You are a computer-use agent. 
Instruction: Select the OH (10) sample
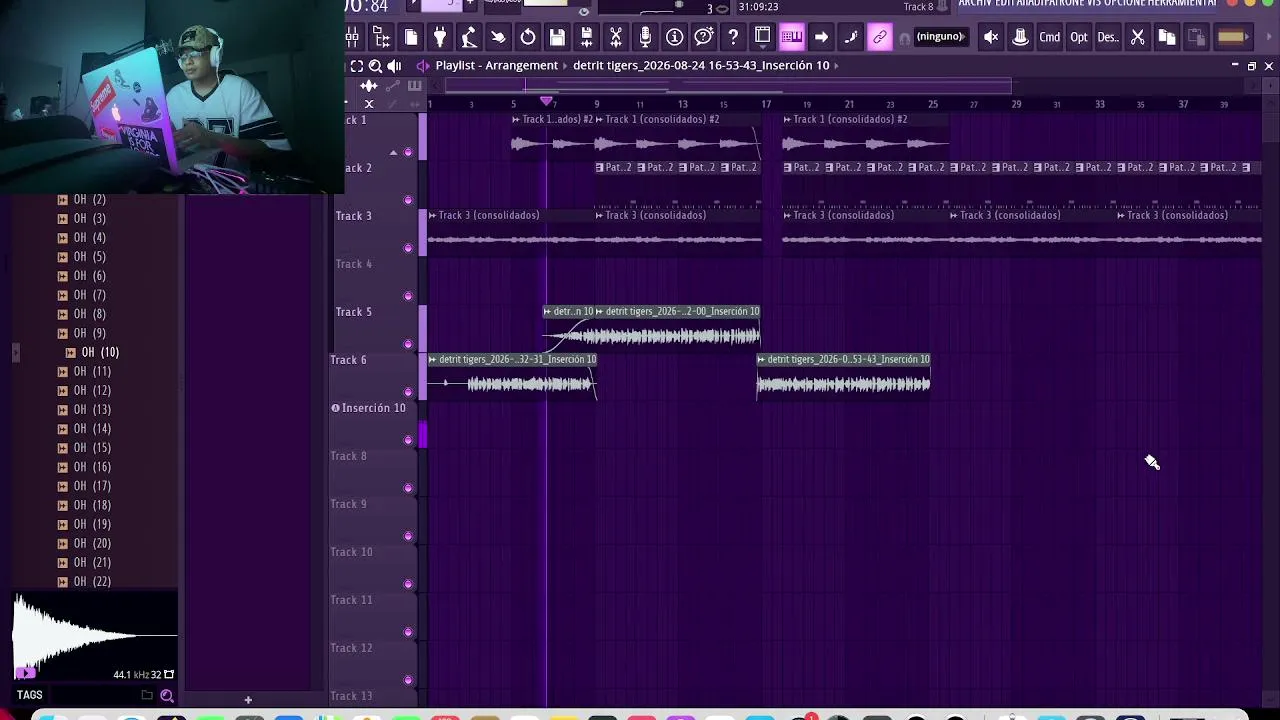[101, 352]
